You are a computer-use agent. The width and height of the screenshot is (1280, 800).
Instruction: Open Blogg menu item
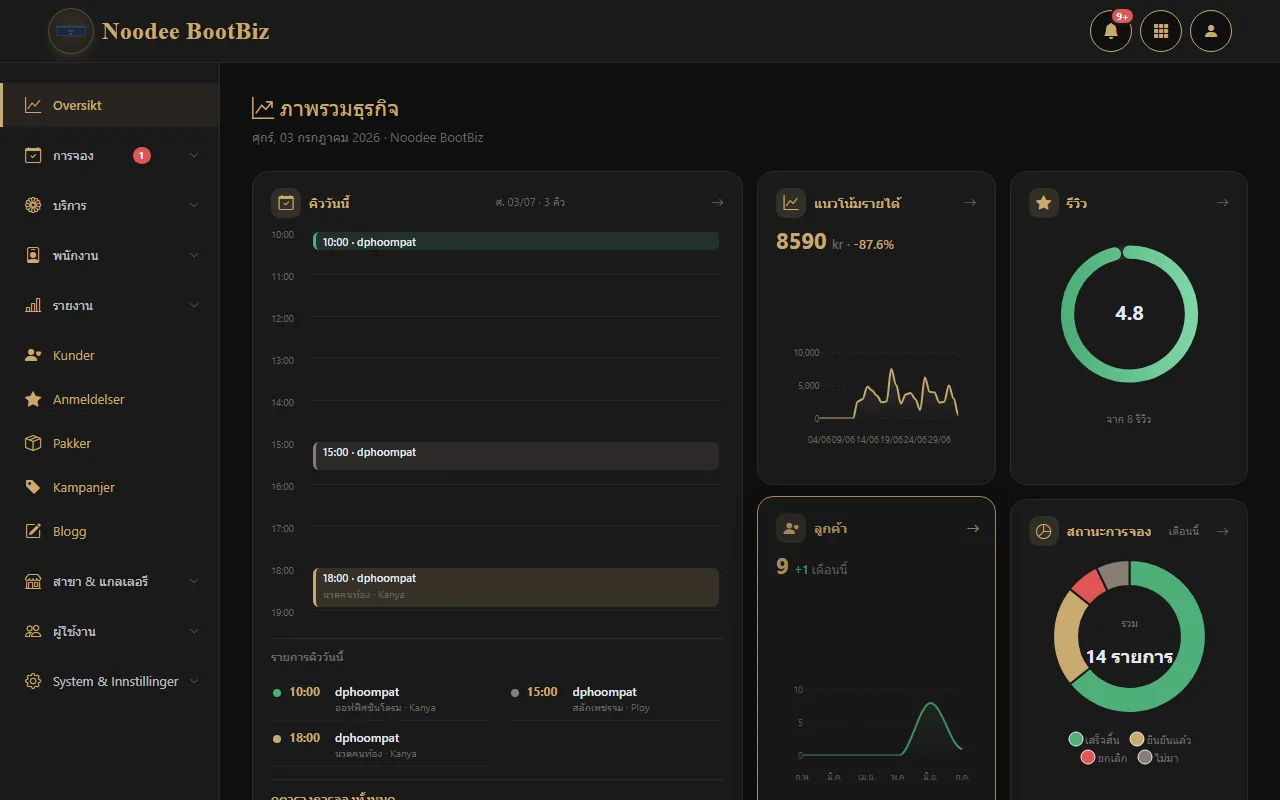(110, 531)
